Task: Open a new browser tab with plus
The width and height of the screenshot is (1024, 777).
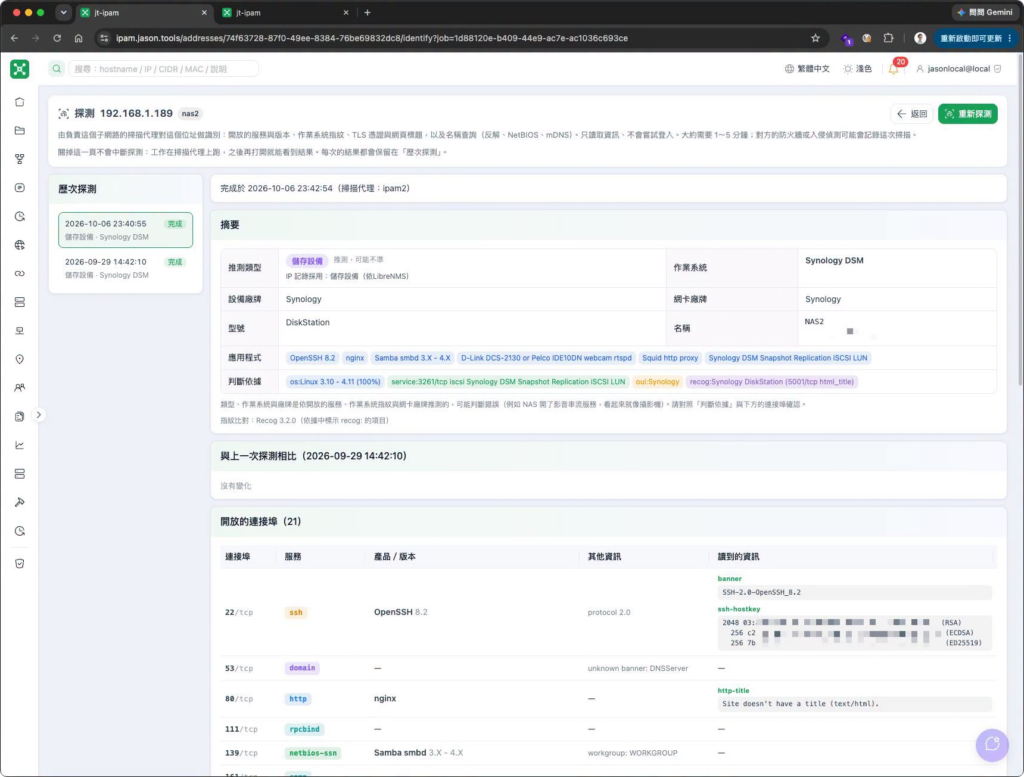Action: [x=368, y=12]
